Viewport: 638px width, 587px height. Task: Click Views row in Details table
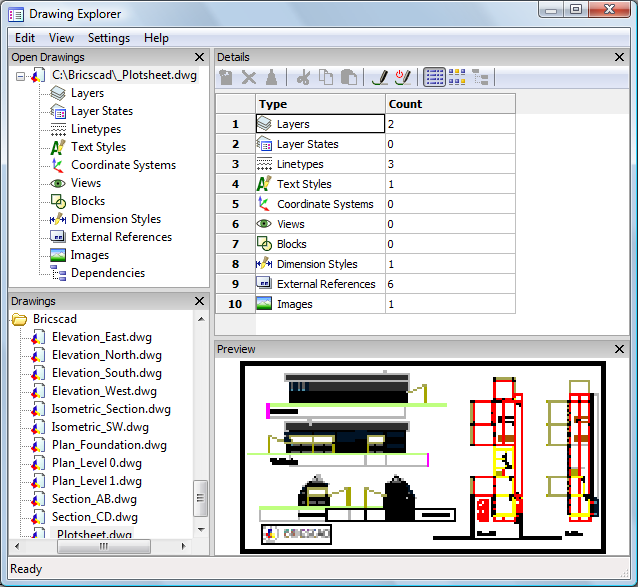coord(365,224)
